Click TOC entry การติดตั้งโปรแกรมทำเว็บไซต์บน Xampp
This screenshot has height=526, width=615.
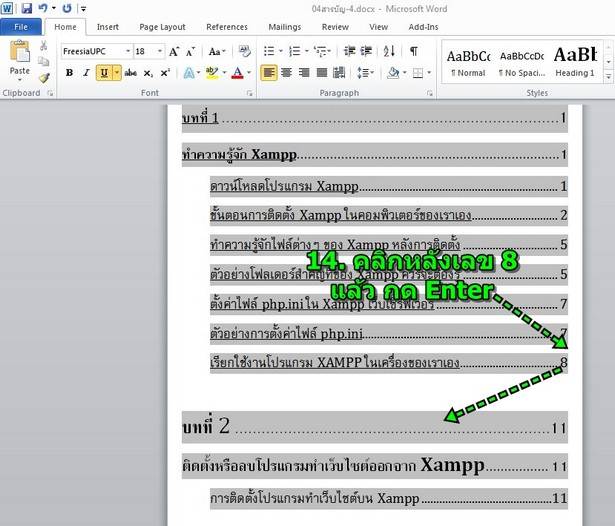point(389,498)
